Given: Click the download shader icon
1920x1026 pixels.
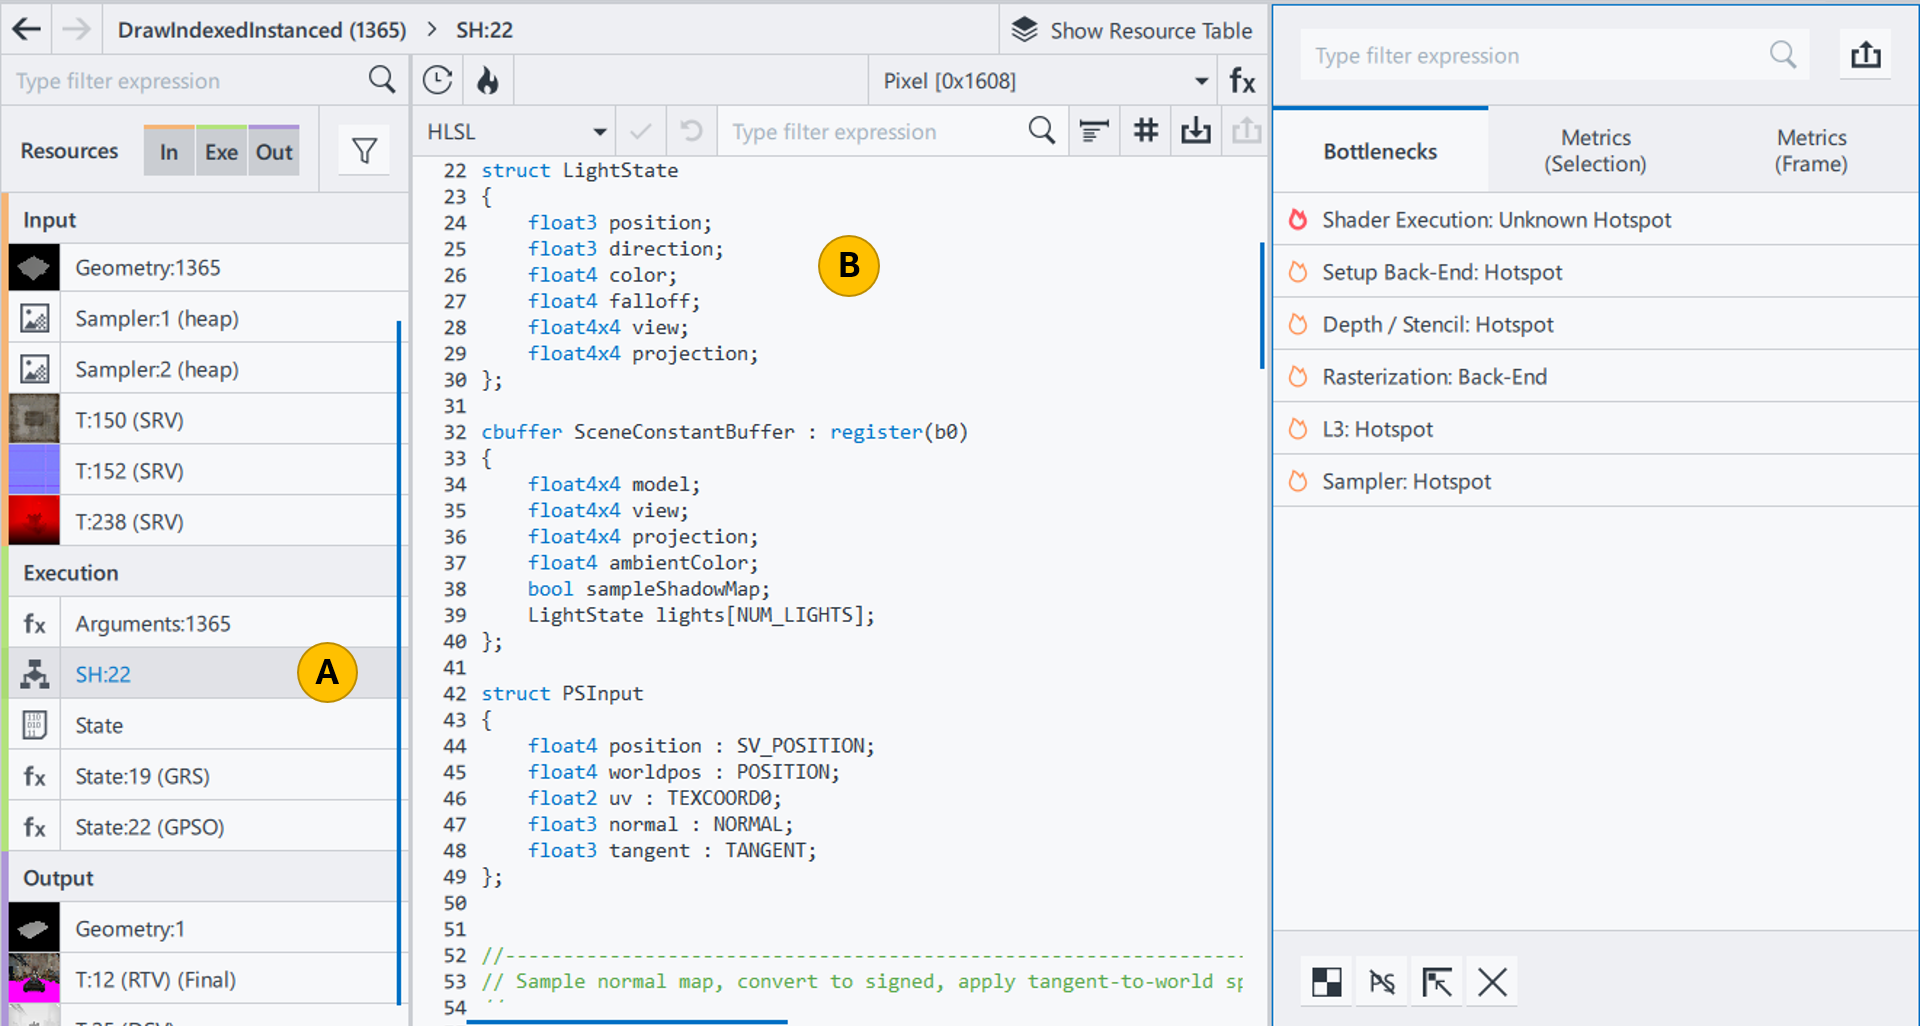Looking at the screenshot, I should pos(1196,131).
